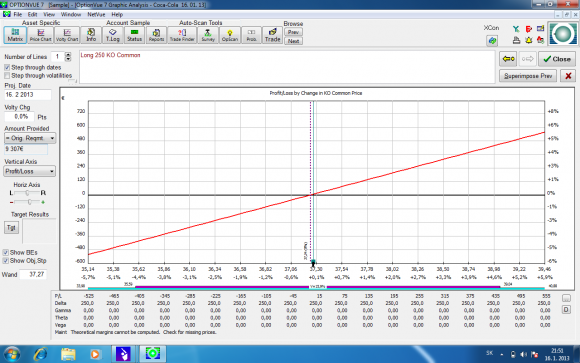Image resolution: width=580 pixels, height=363 pixels.
Task: Click the Wand value field
Action: point(33,275)
